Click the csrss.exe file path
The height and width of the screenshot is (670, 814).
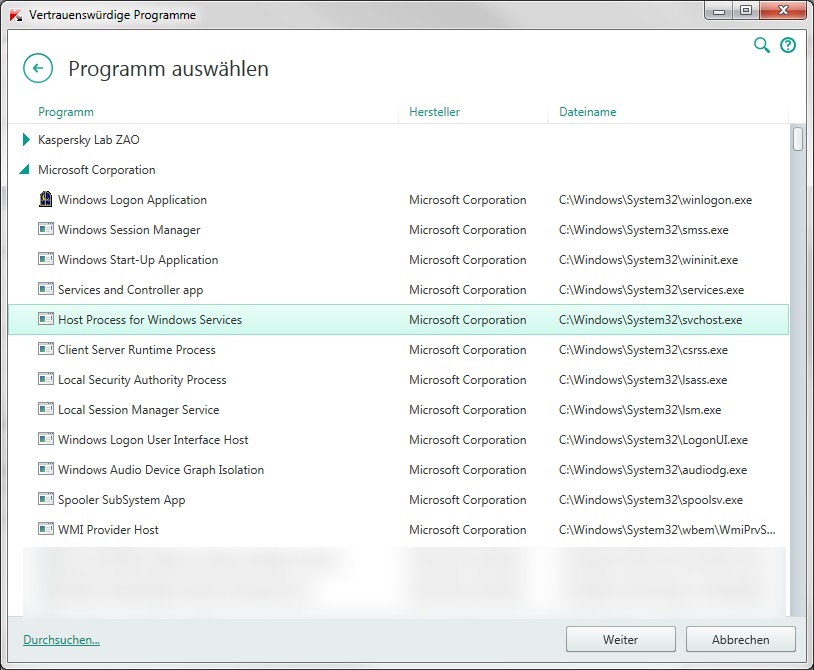tap(643, 350)
